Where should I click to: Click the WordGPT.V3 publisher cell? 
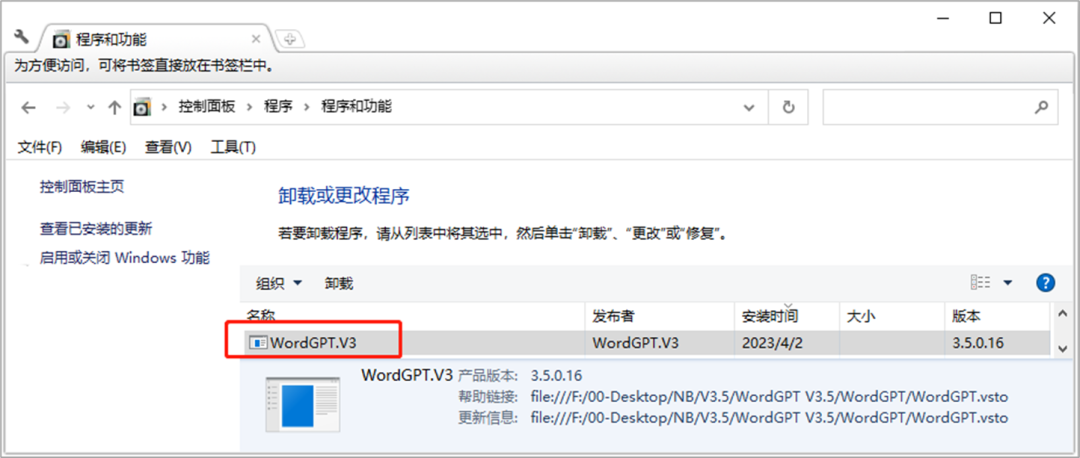(x=635, y=343)
